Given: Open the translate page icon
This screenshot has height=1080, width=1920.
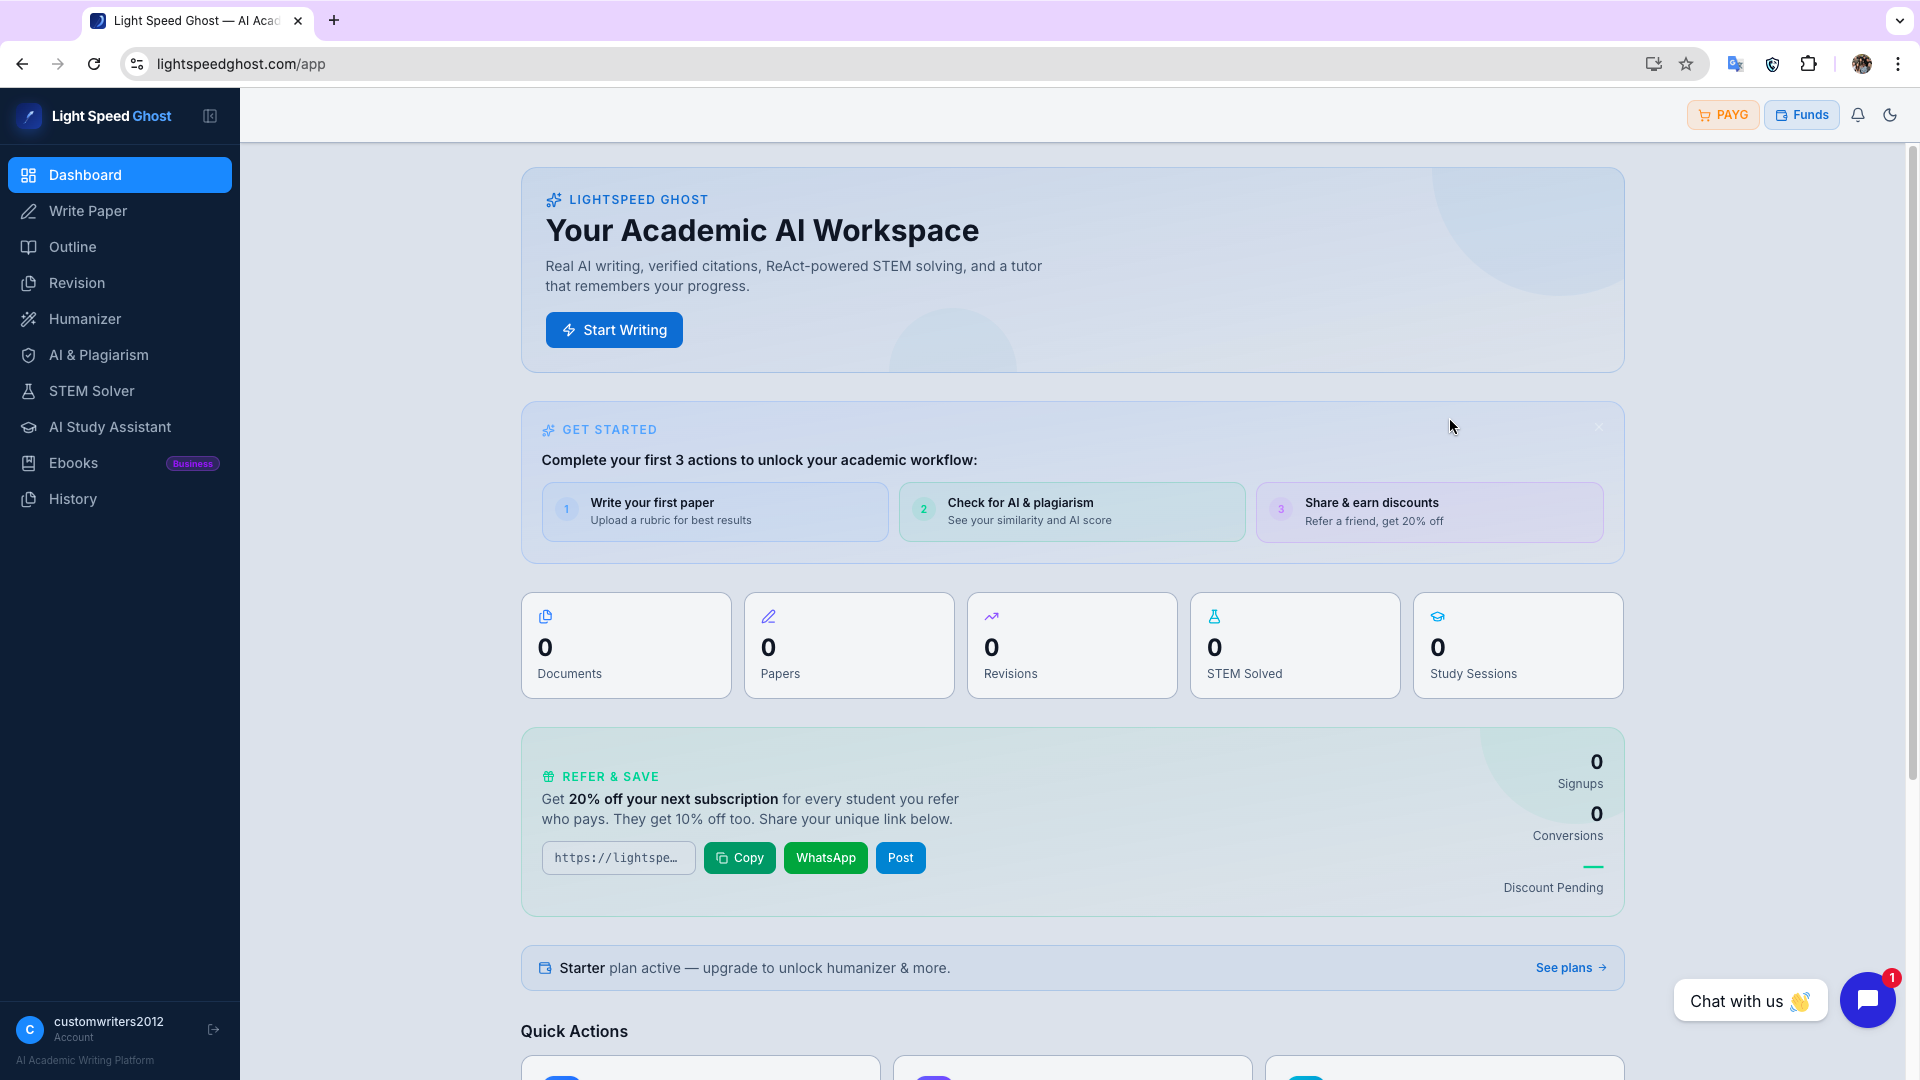Looking at the screenshot, I should [x=1735, y=64].
